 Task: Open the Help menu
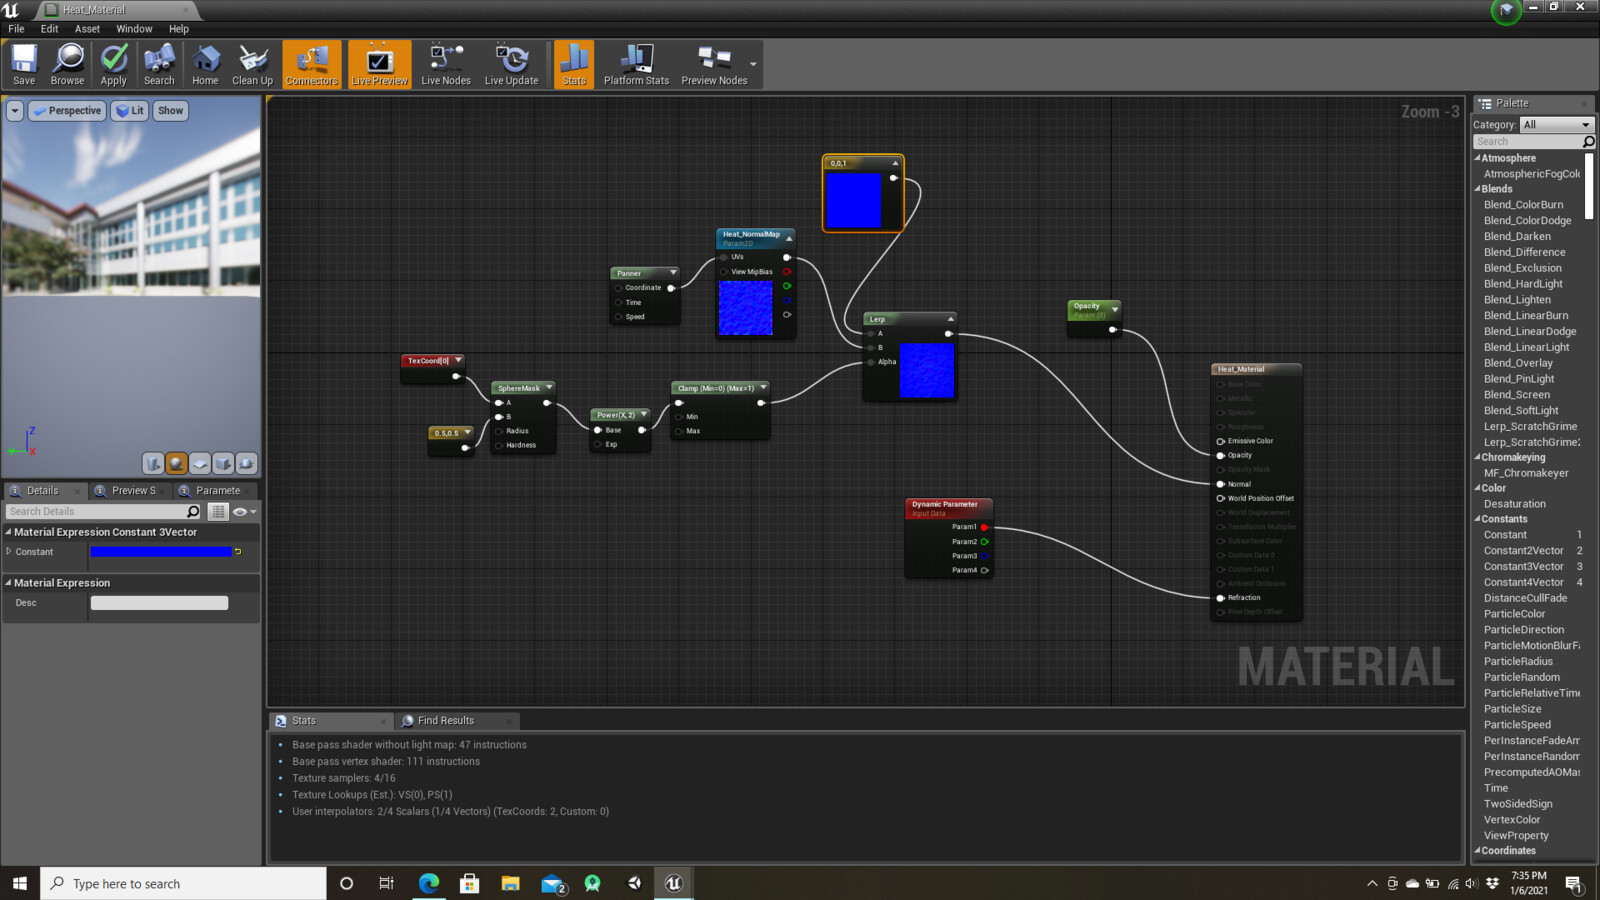tap(178, 29)
